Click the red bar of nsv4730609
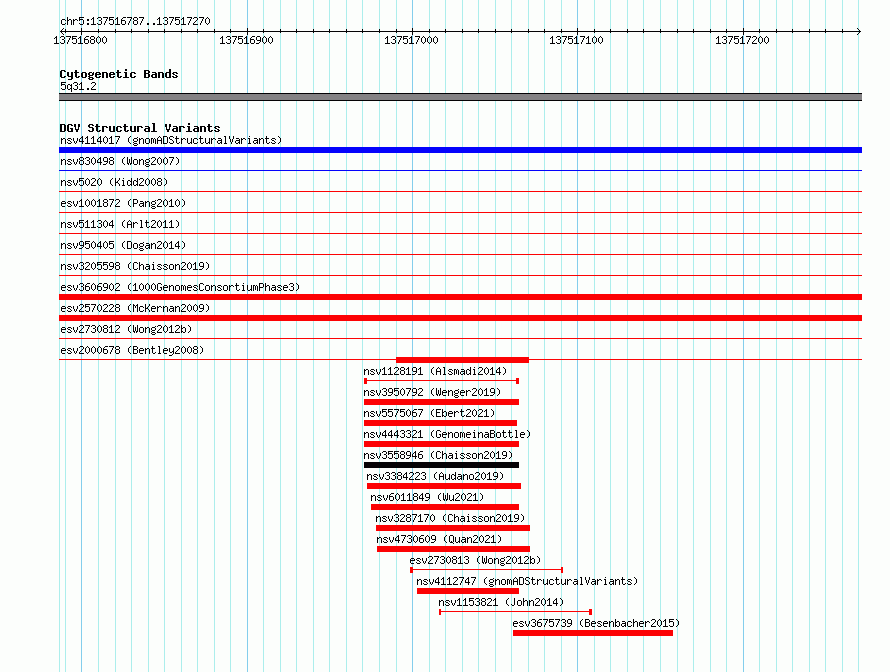 pyautogui.click(x=454, y=549)
